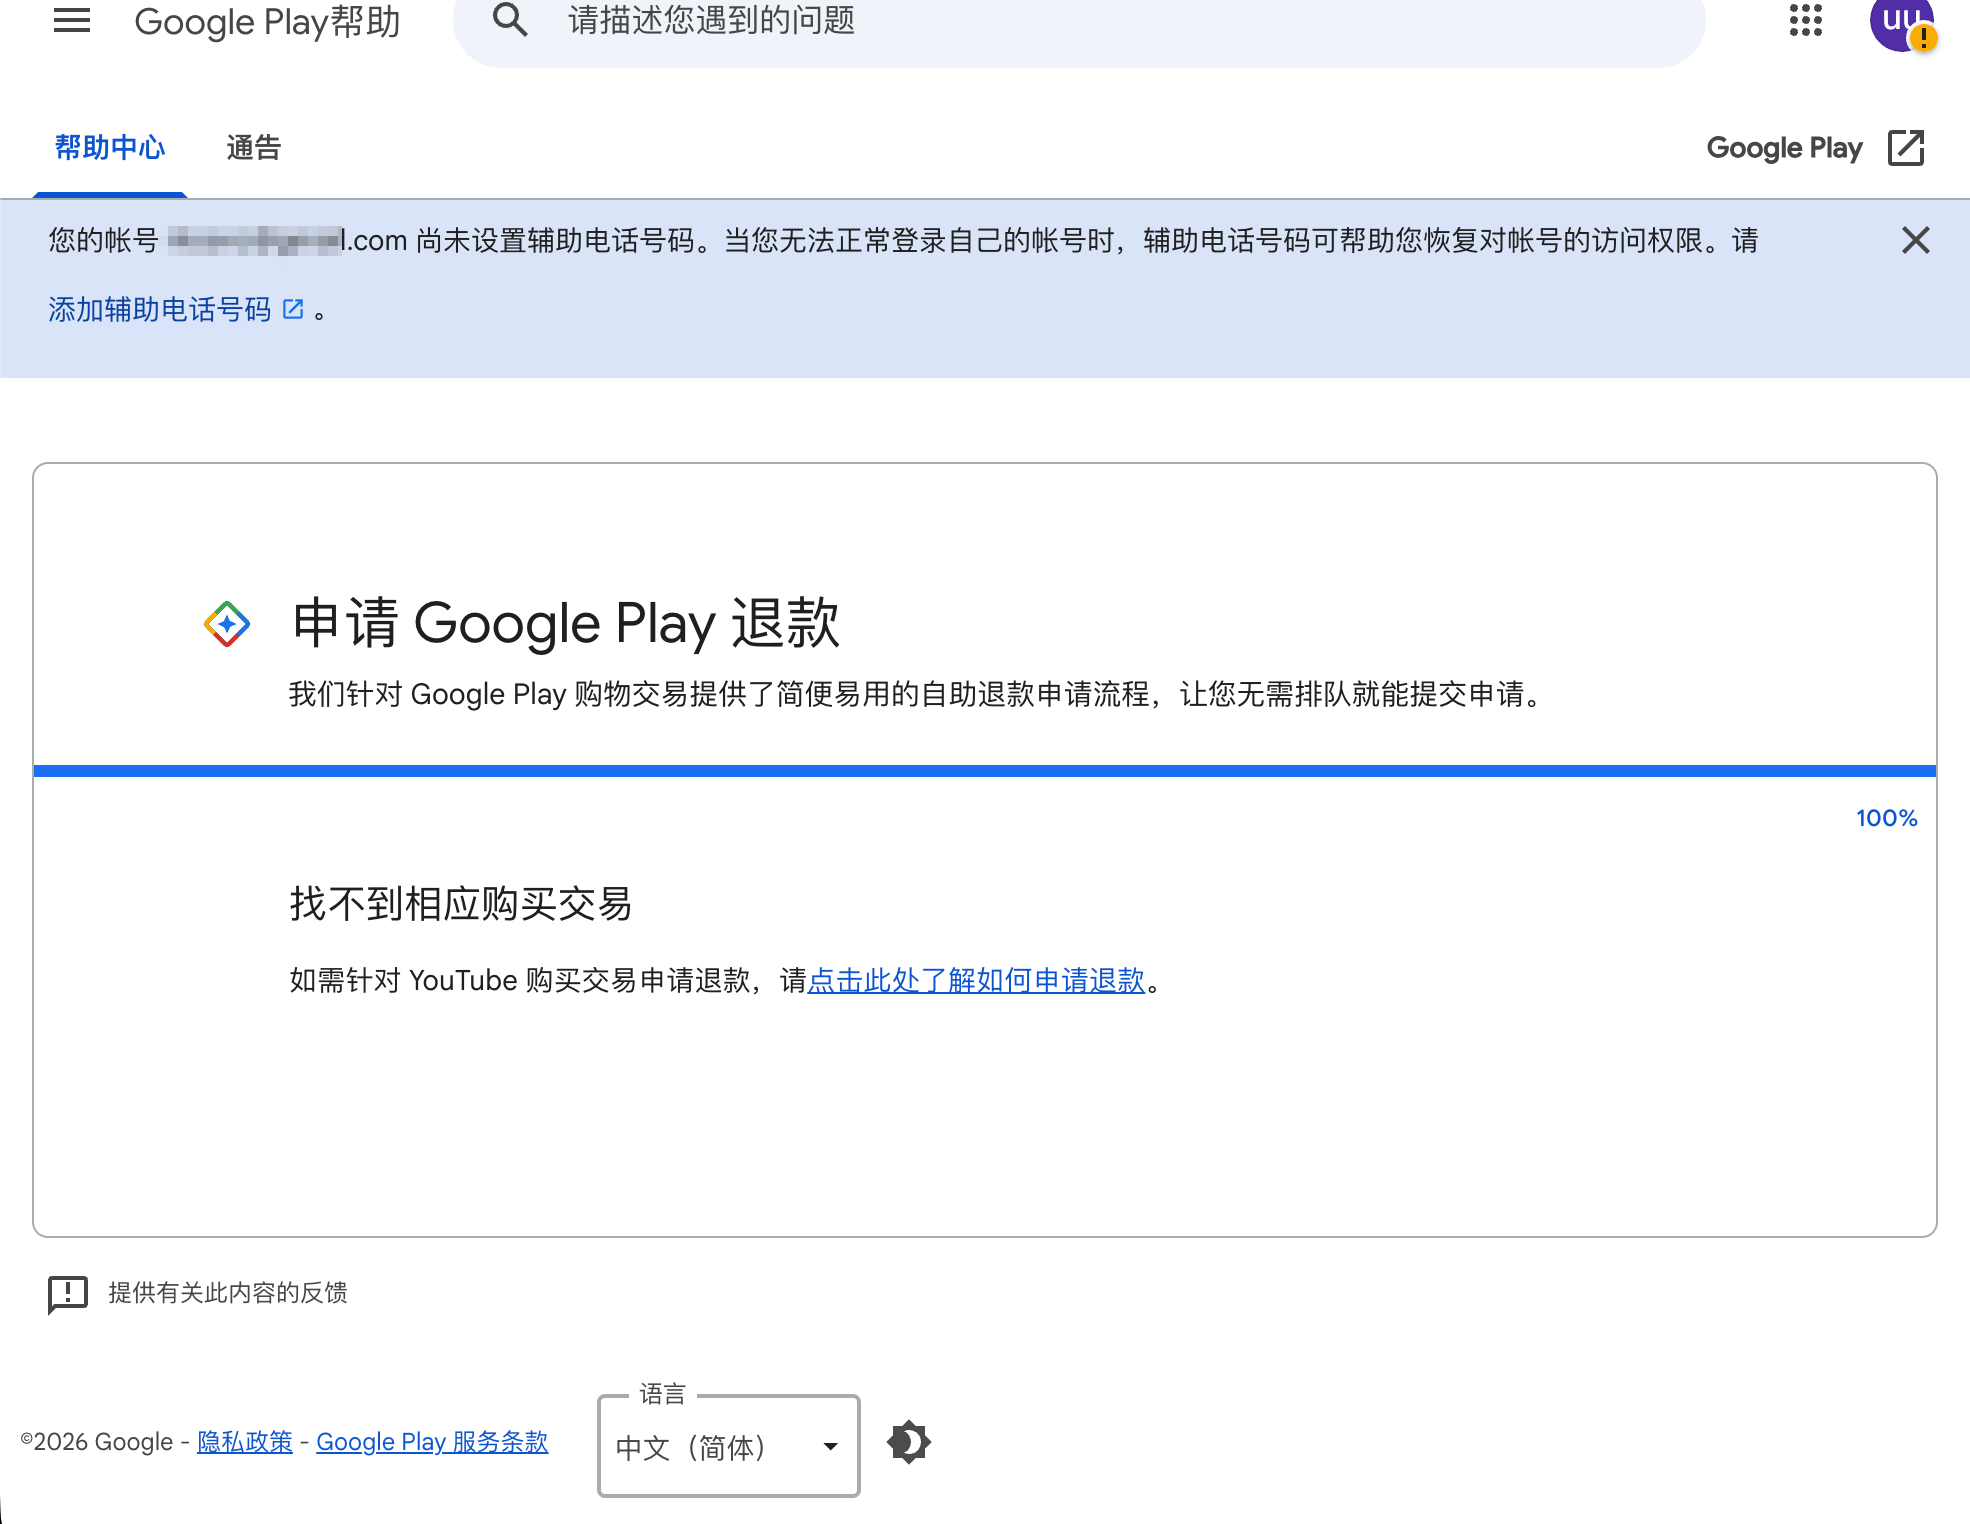Click the 100% progress label
Screen dimensions: 1970x1524
pyautogui.click(x=1886, y=818)
